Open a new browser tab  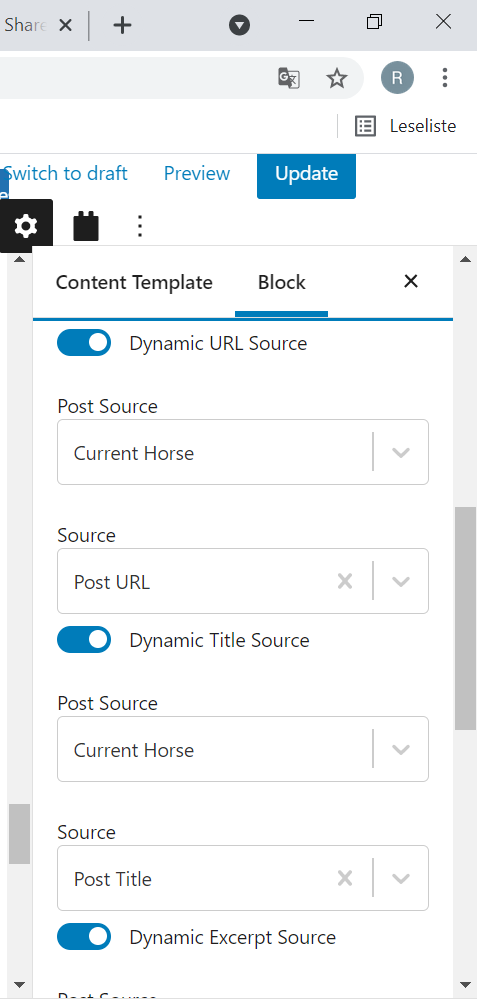122,25
